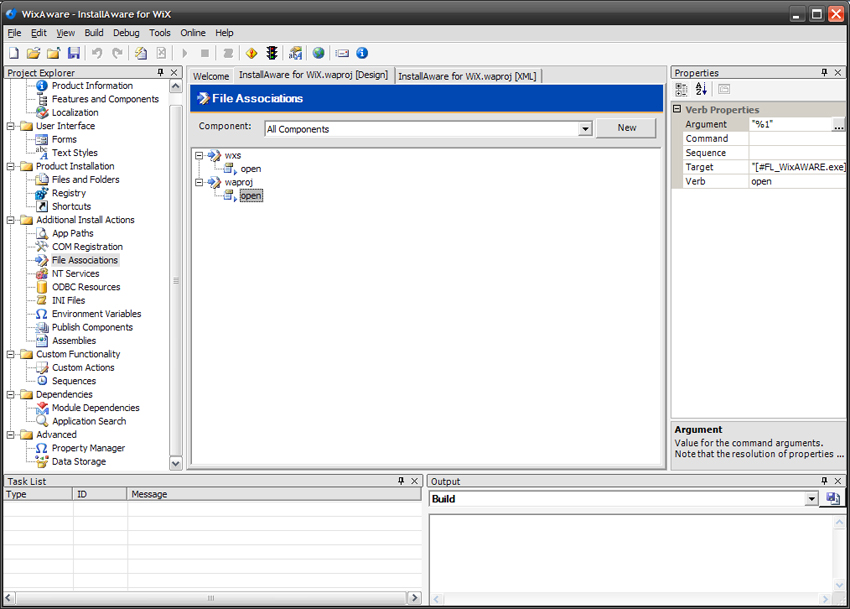Click the Alphabetical sort icon in Properties
Viewport: 850px width, 609px height.
click(701, 89)
